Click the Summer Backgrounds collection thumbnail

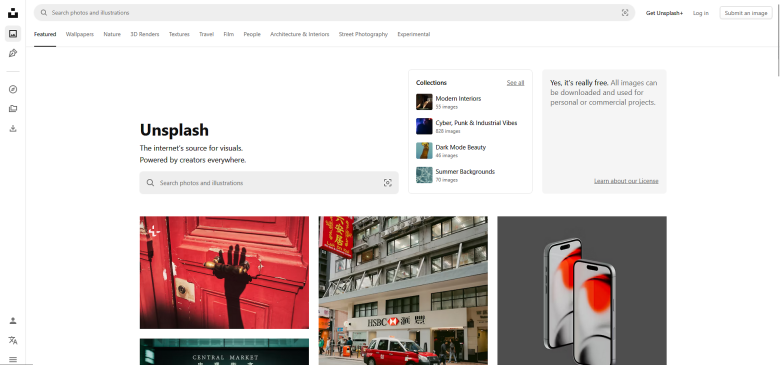pos(424,175)
